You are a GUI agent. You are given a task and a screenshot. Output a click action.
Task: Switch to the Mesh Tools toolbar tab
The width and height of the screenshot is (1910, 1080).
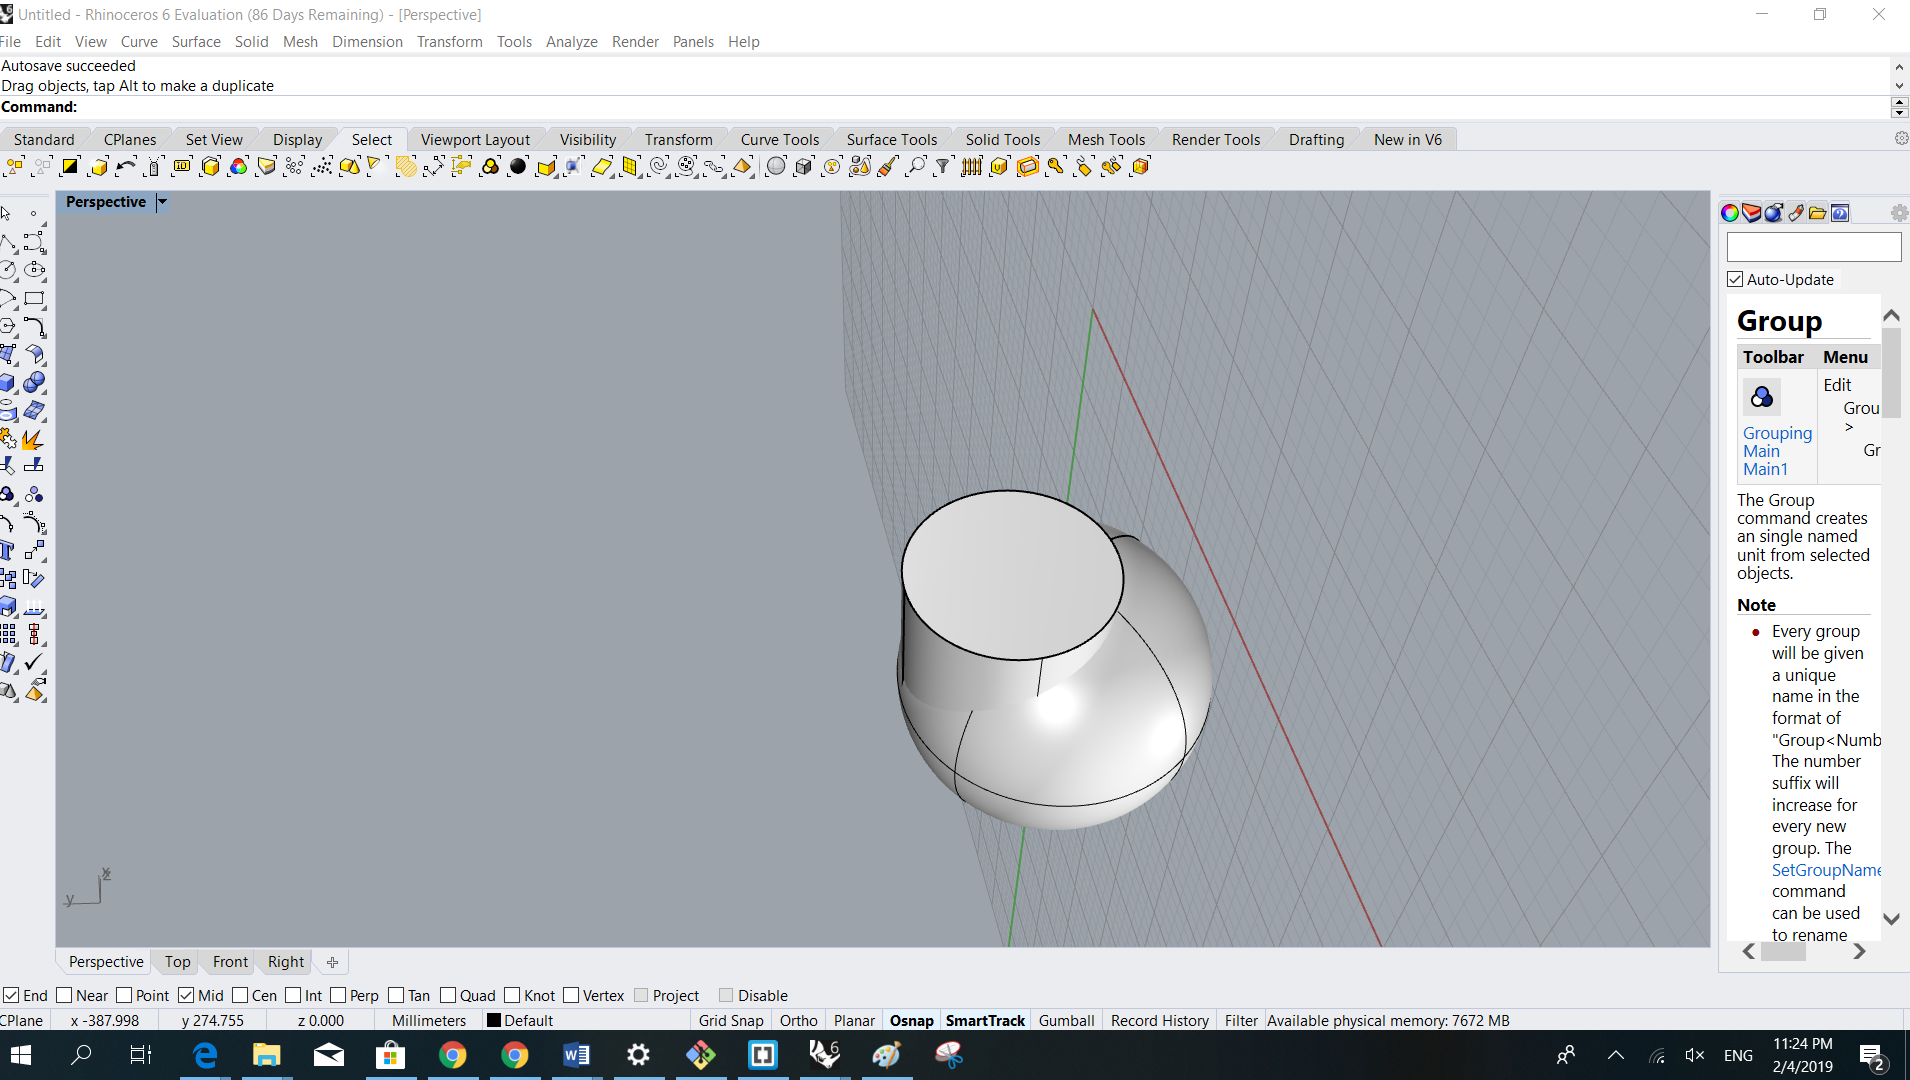coord(1106,140)
